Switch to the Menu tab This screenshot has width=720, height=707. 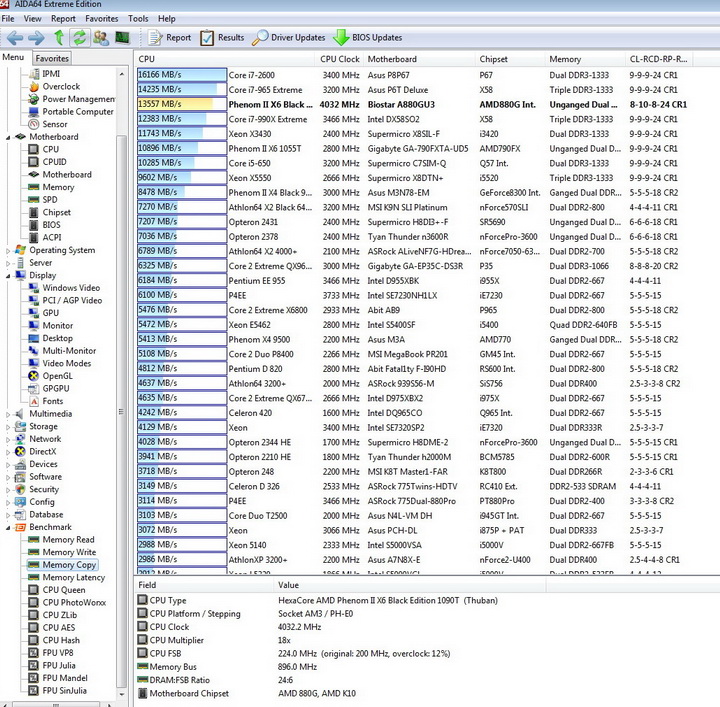(13, 57)
